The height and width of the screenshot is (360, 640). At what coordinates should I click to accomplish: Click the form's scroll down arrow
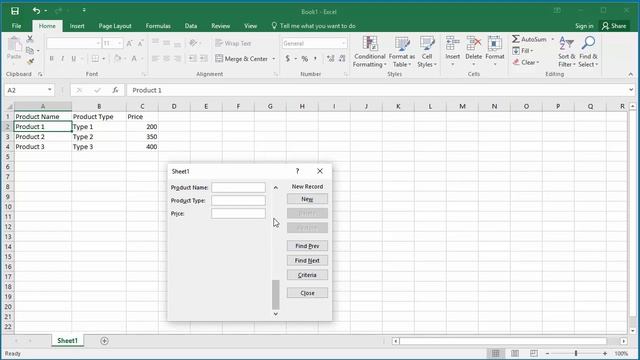coord(276,314)
